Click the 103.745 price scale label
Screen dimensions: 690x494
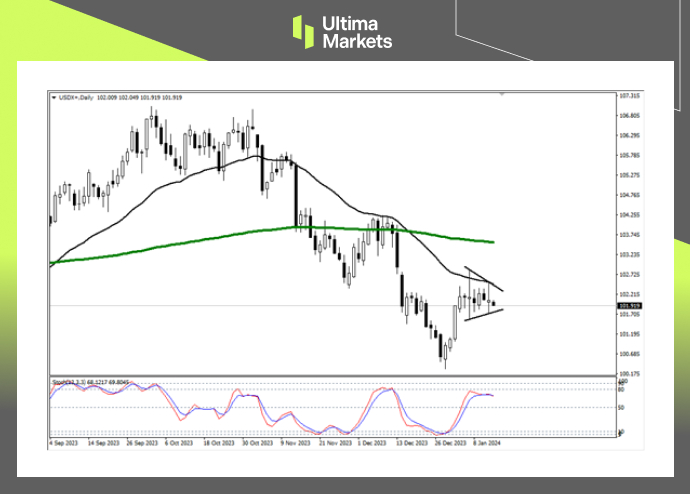click(630, 234)
